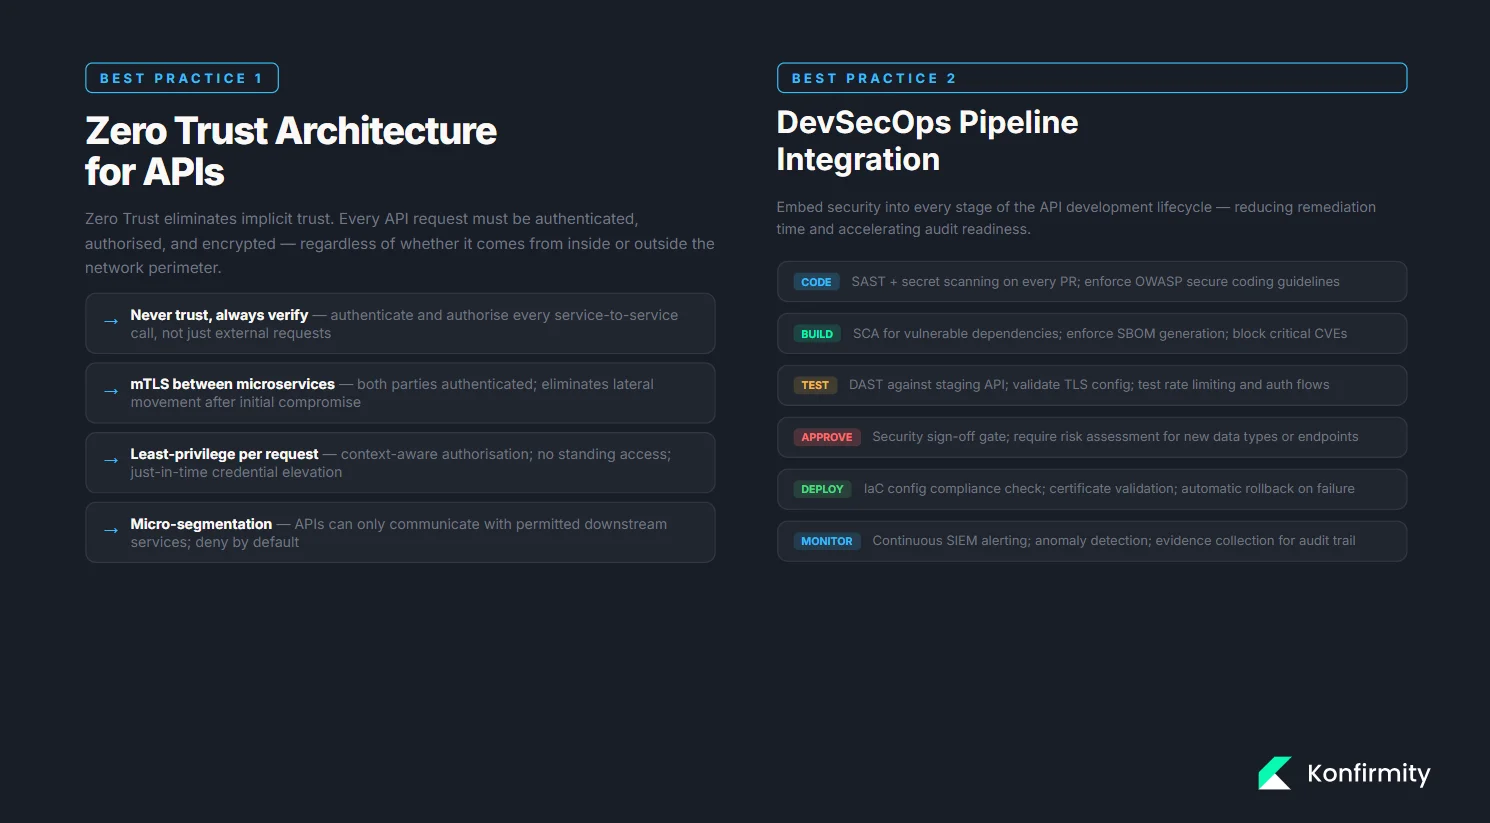Click the arrow icon beside 'Least-privilege per request'

click(x=110, y=462)
